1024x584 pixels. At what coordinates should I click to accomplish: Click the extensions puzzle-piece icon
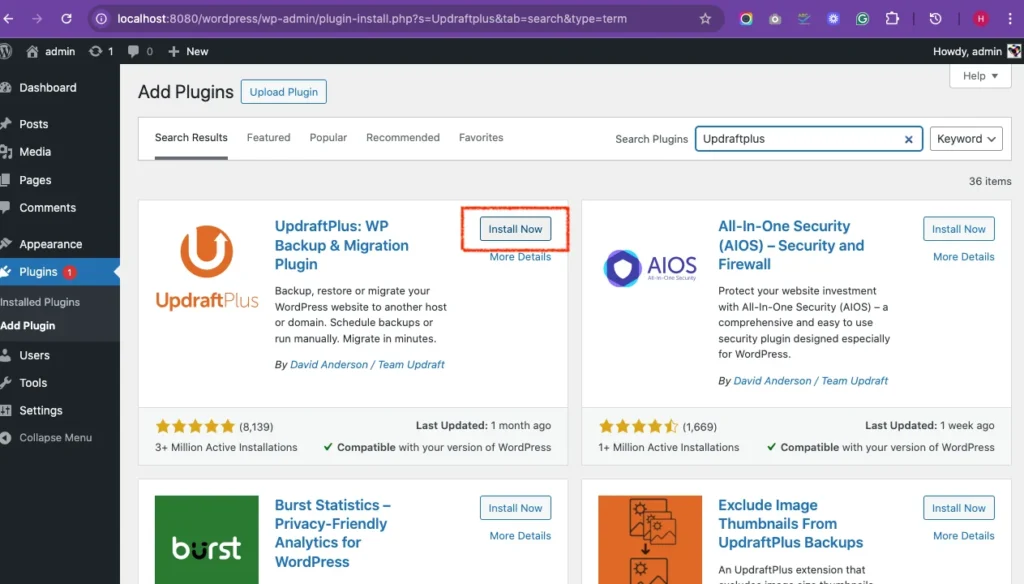[892, 17]
